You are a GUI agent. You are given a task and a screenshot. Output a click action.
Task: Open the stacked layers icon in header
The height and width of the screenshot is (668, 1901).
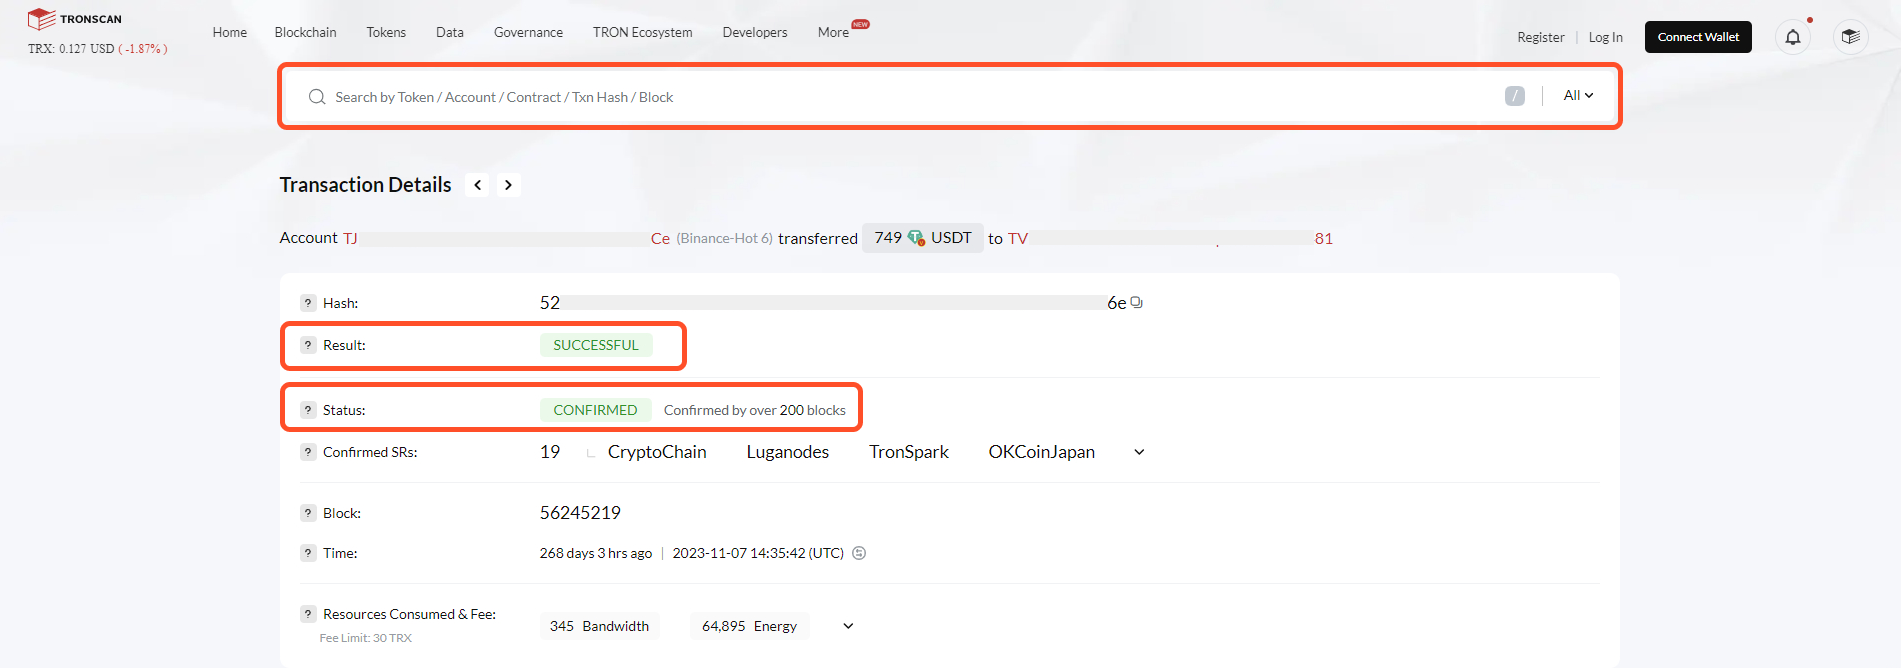pos(1851,37)
